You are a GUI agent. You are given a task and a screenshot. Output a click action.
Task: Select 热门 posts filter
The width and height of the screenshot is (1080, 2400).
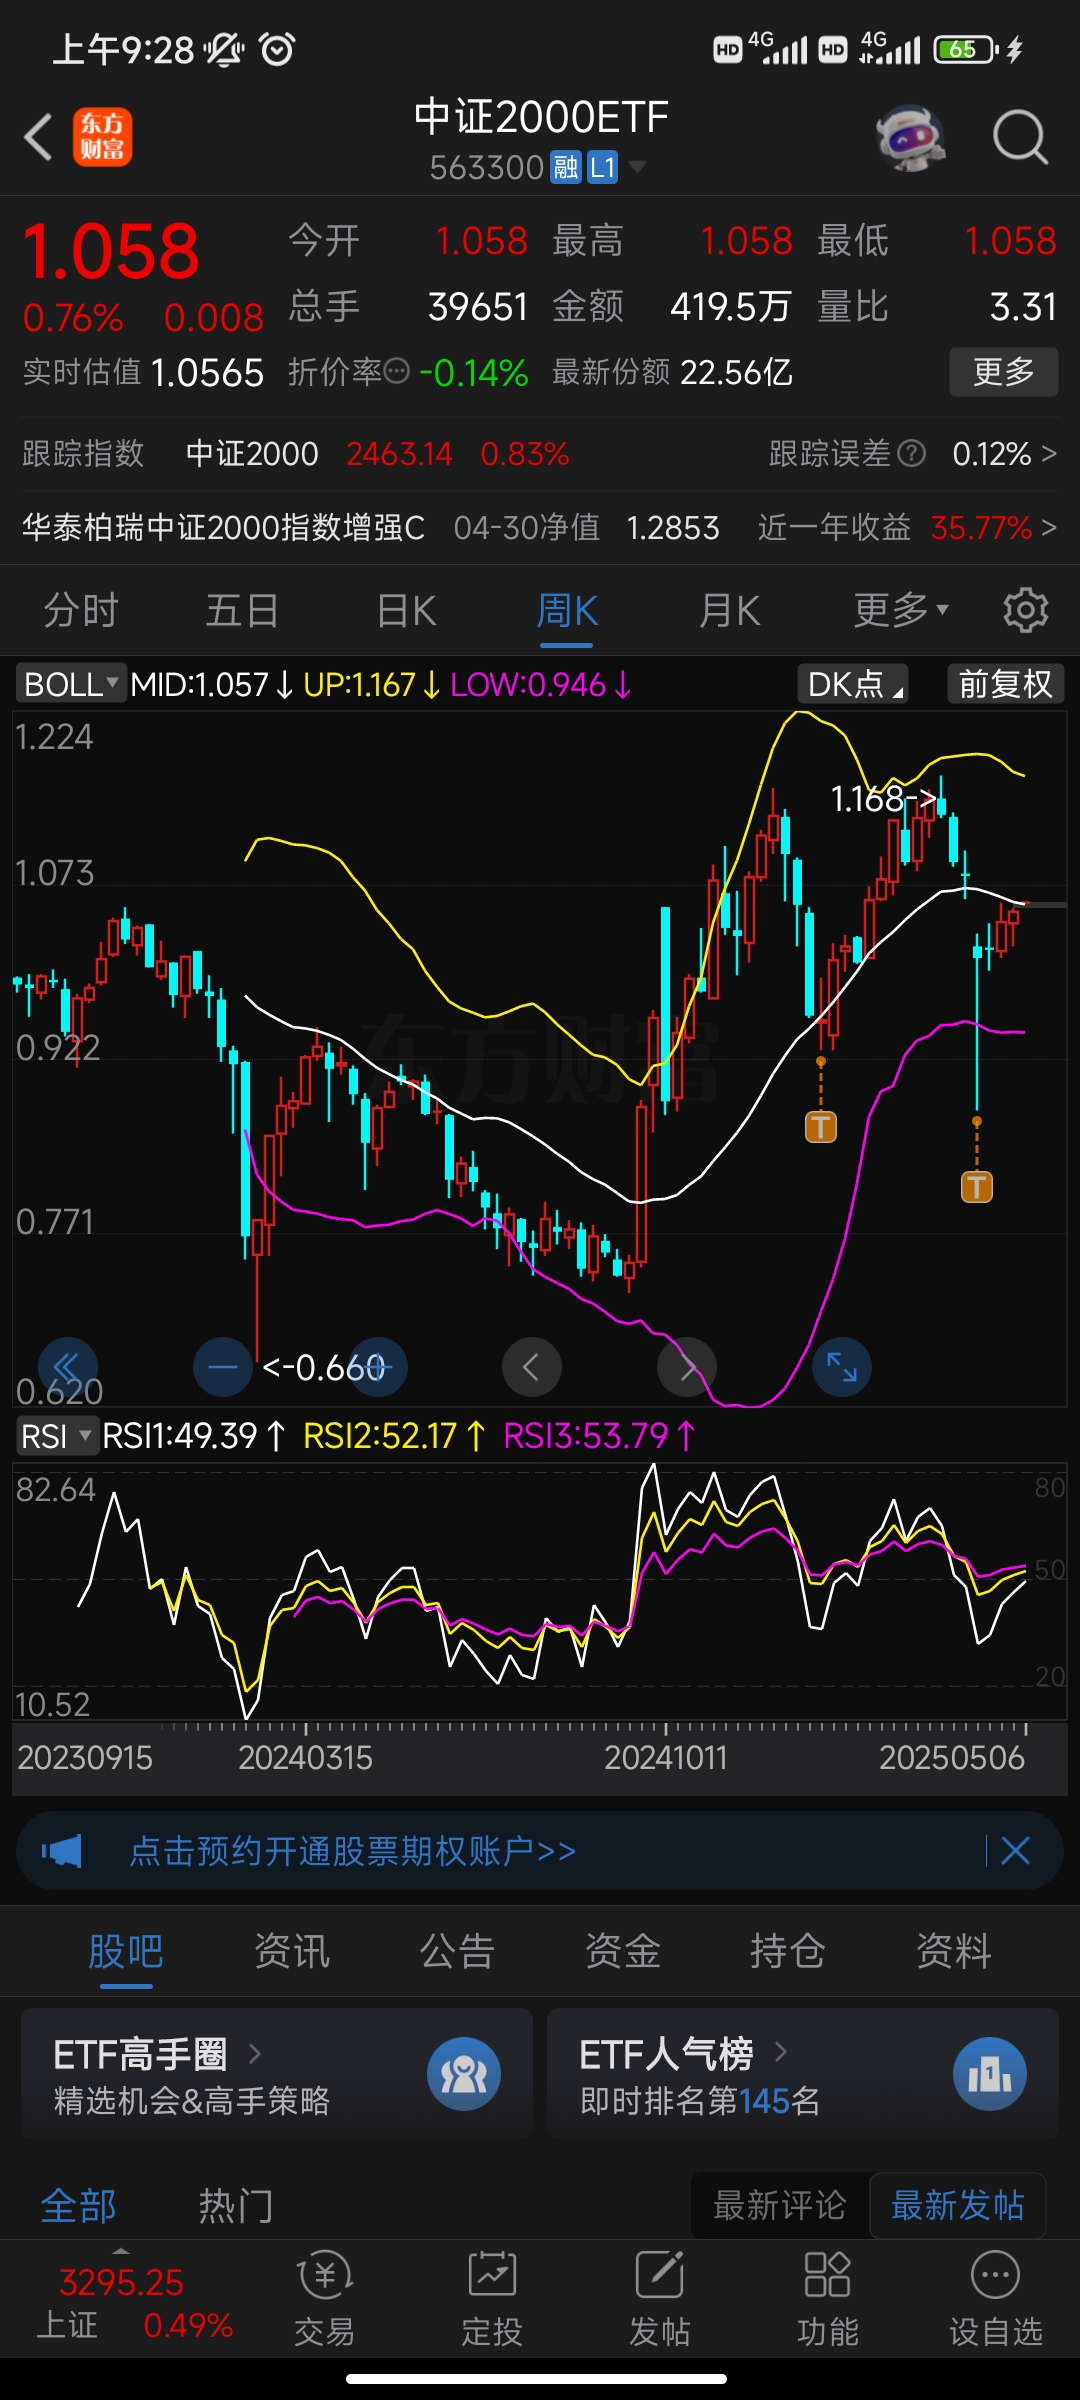[236, 2206]
